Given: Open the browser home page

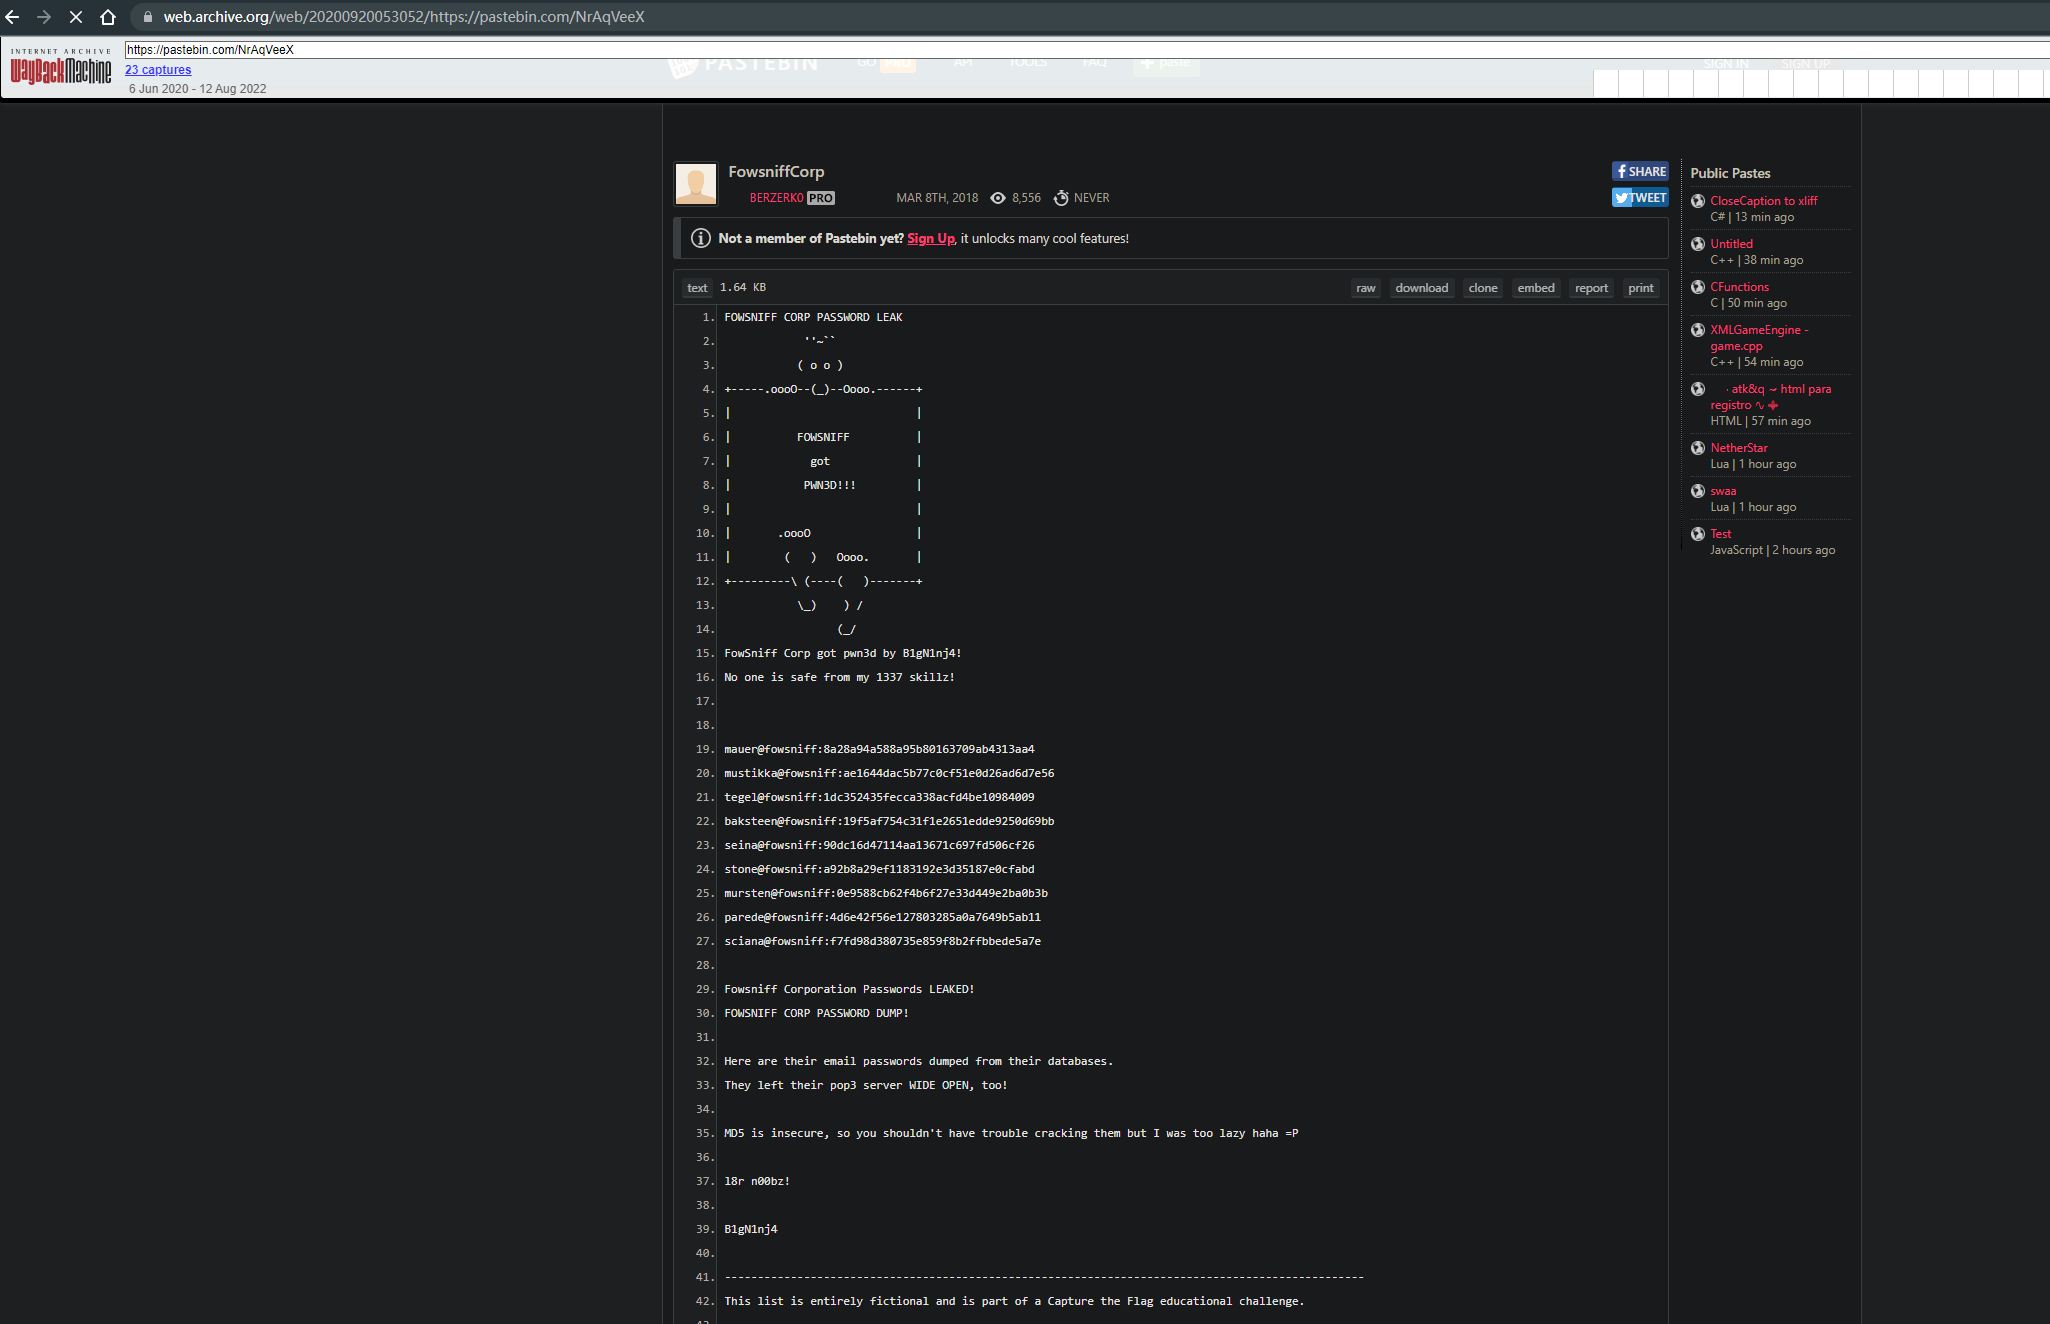Looking at the screenshot, I should coord(108,17).
